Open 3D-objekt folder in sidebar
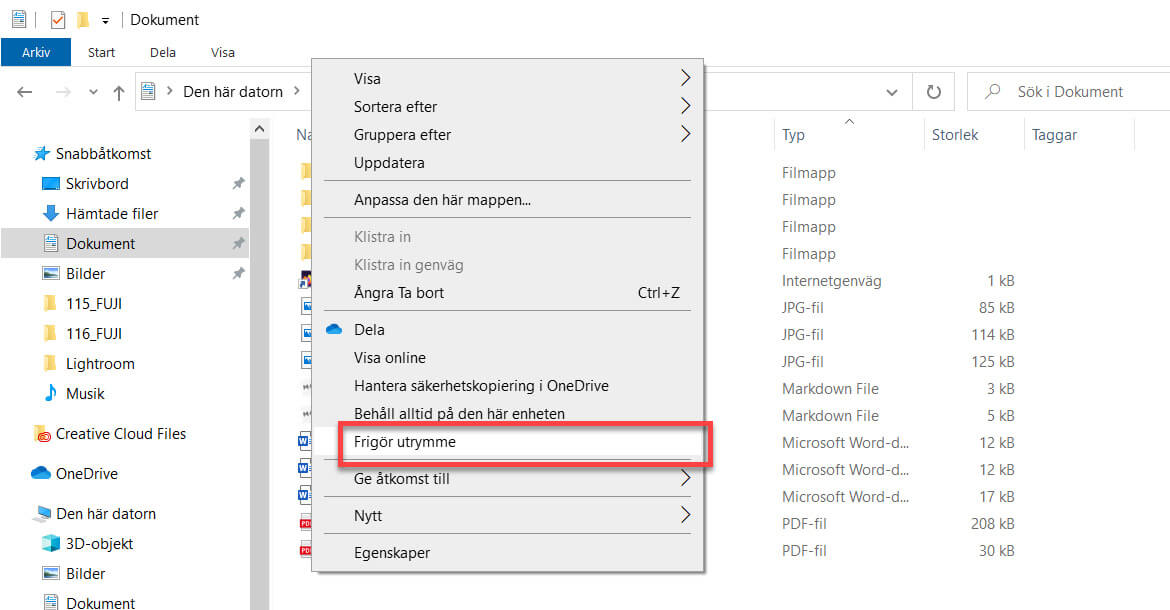 [x=99, y=544]
